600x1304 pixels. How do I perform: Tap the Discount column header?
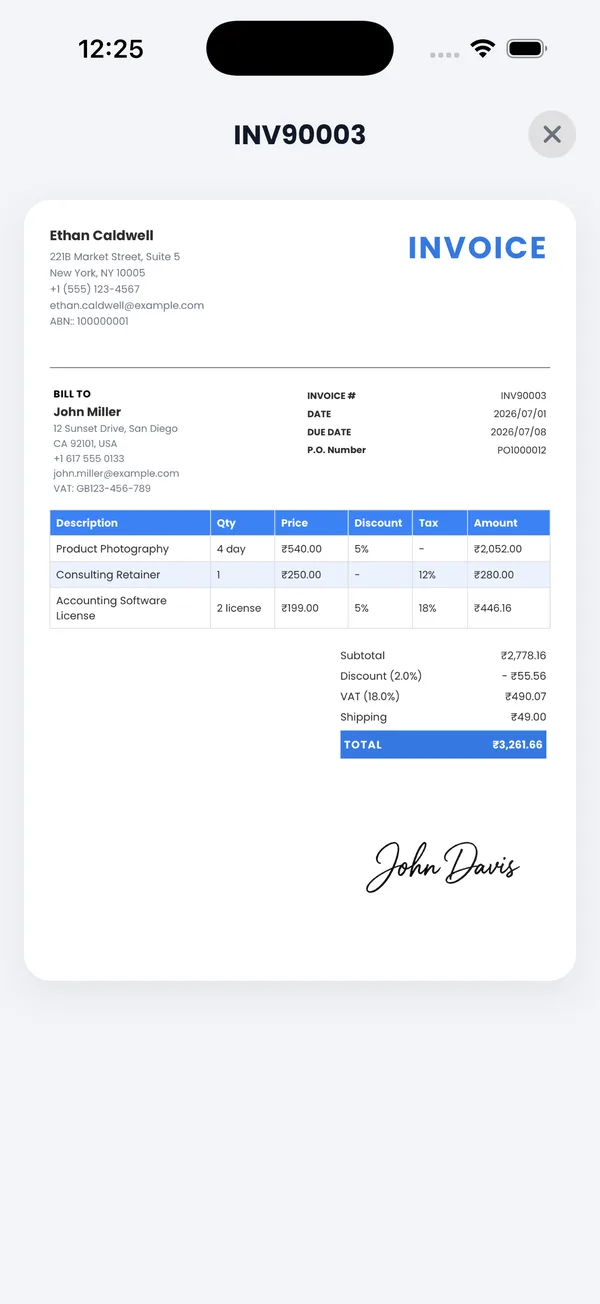[378, 523]
